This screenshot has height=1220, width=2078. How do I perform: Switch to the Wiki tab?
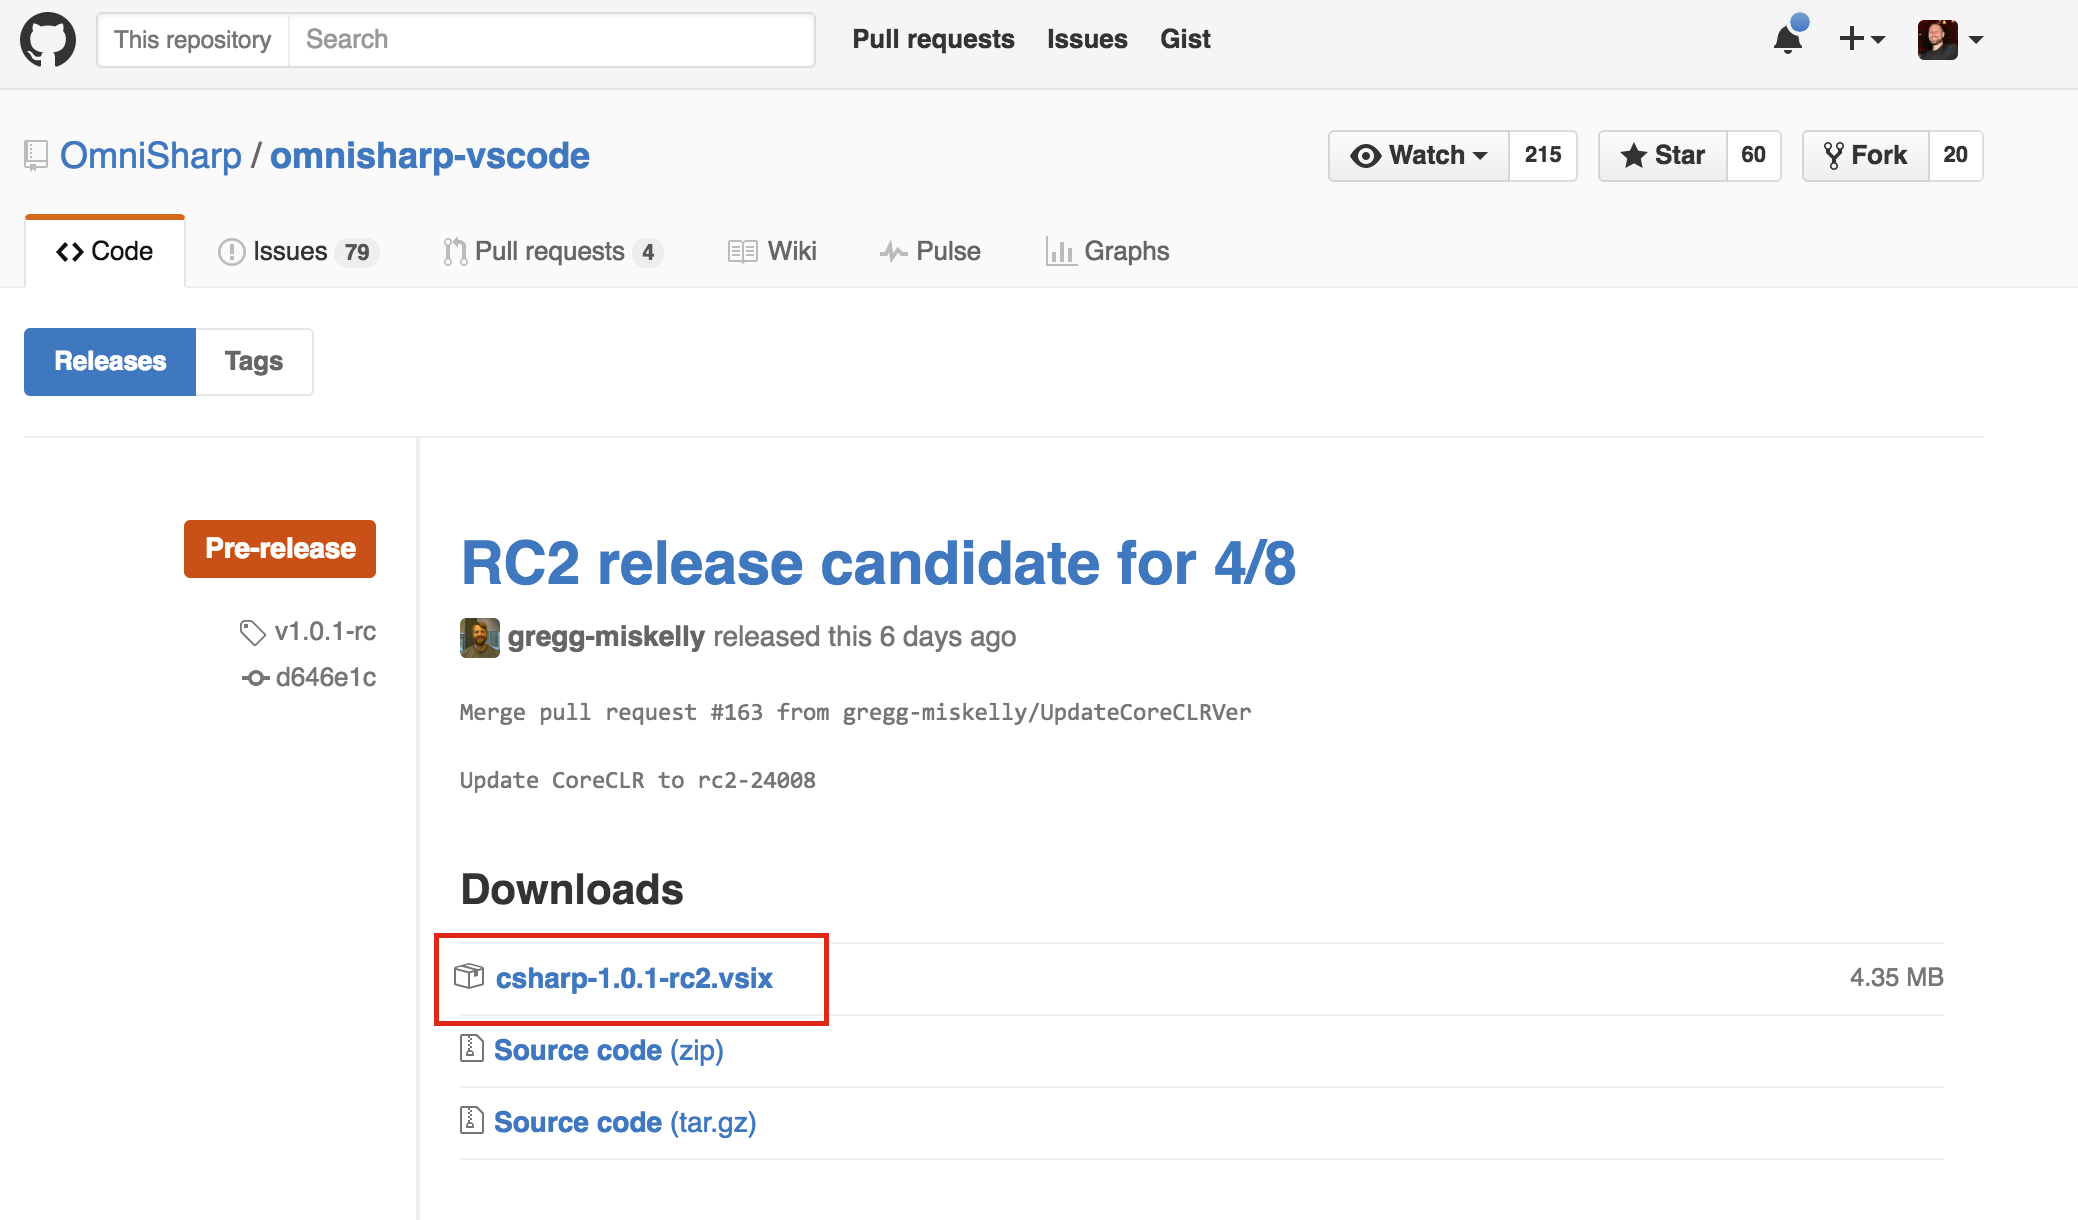772,252
